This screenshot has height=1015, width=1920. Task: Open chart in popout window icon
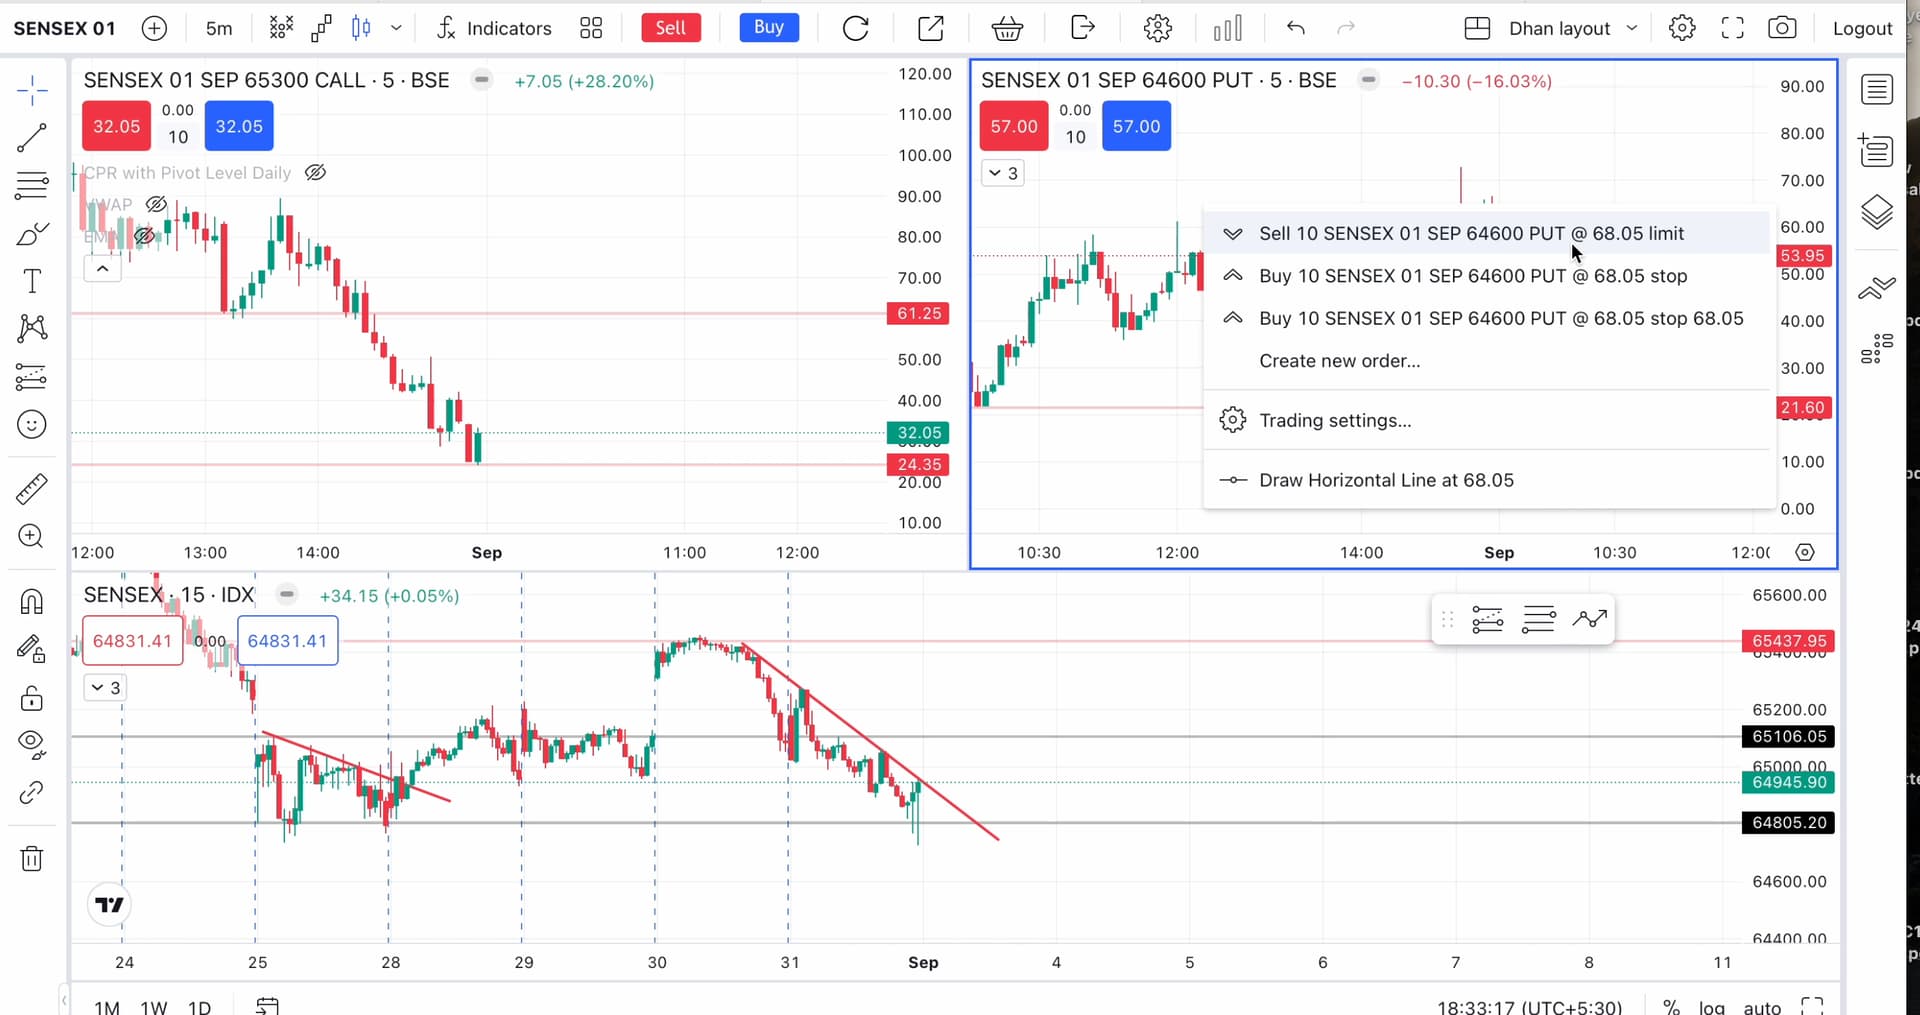click(931, 28)
